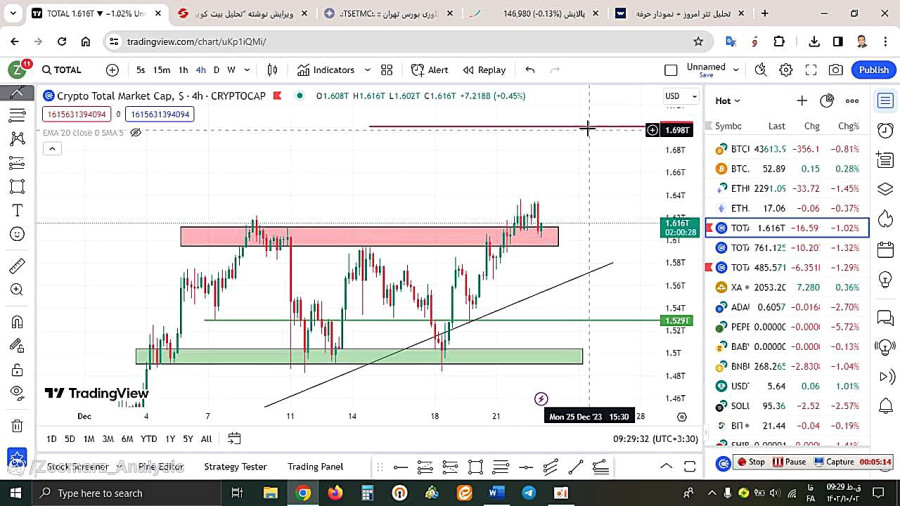Open watchlist more options menu
This screenshot has width=900, height=506.
852,101
